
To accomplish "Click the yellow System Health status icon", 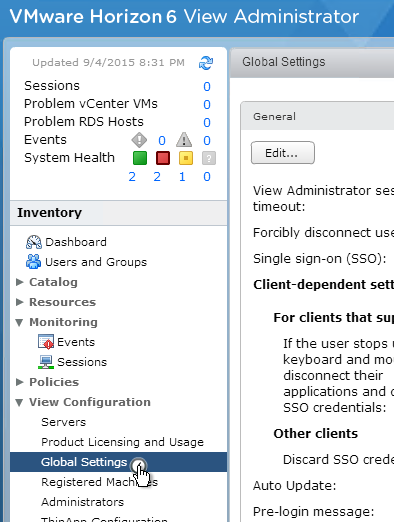I will pyautogui.click(x=186, y=158).
